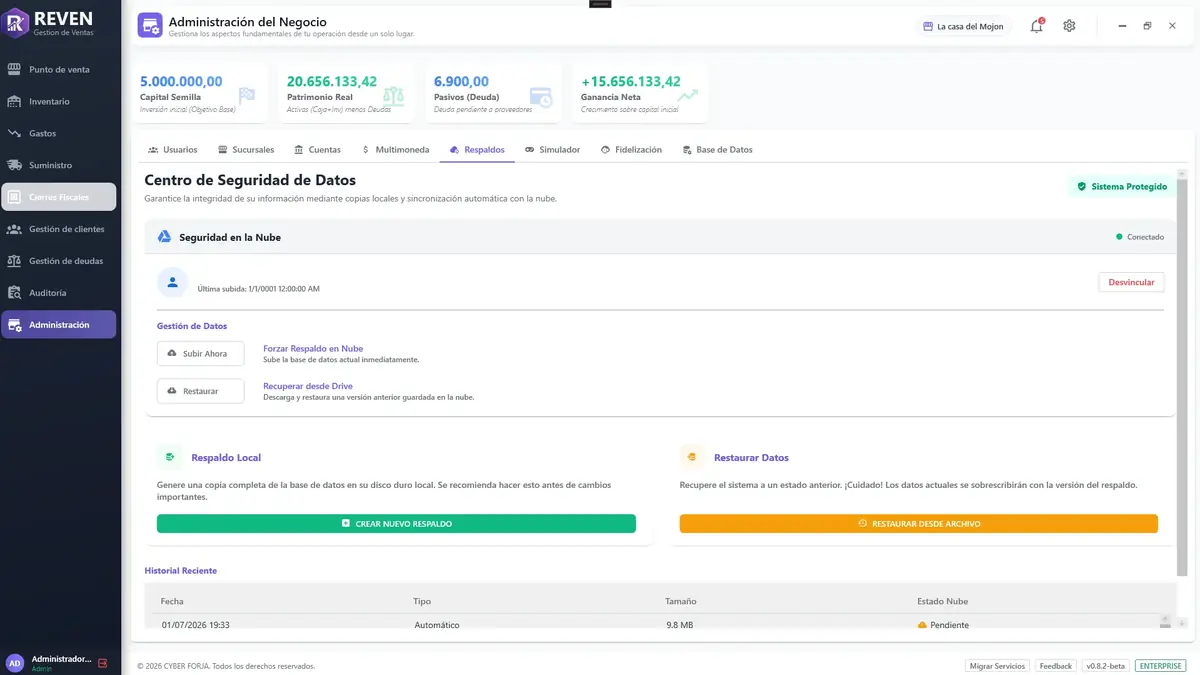Click RESTAURAR DESDE ARCHIVO

(919, 523)
